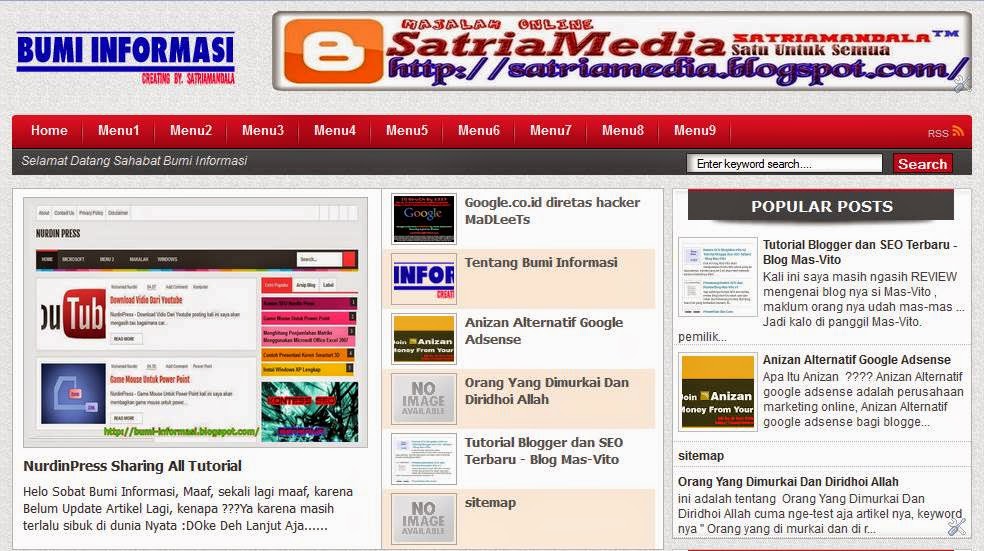Viewport: 984px width, 551px height.
Task: Click the Tutorial Blogger thumbnail in Popular Posts
Action: pyautogui.click(x=718, y=277)
